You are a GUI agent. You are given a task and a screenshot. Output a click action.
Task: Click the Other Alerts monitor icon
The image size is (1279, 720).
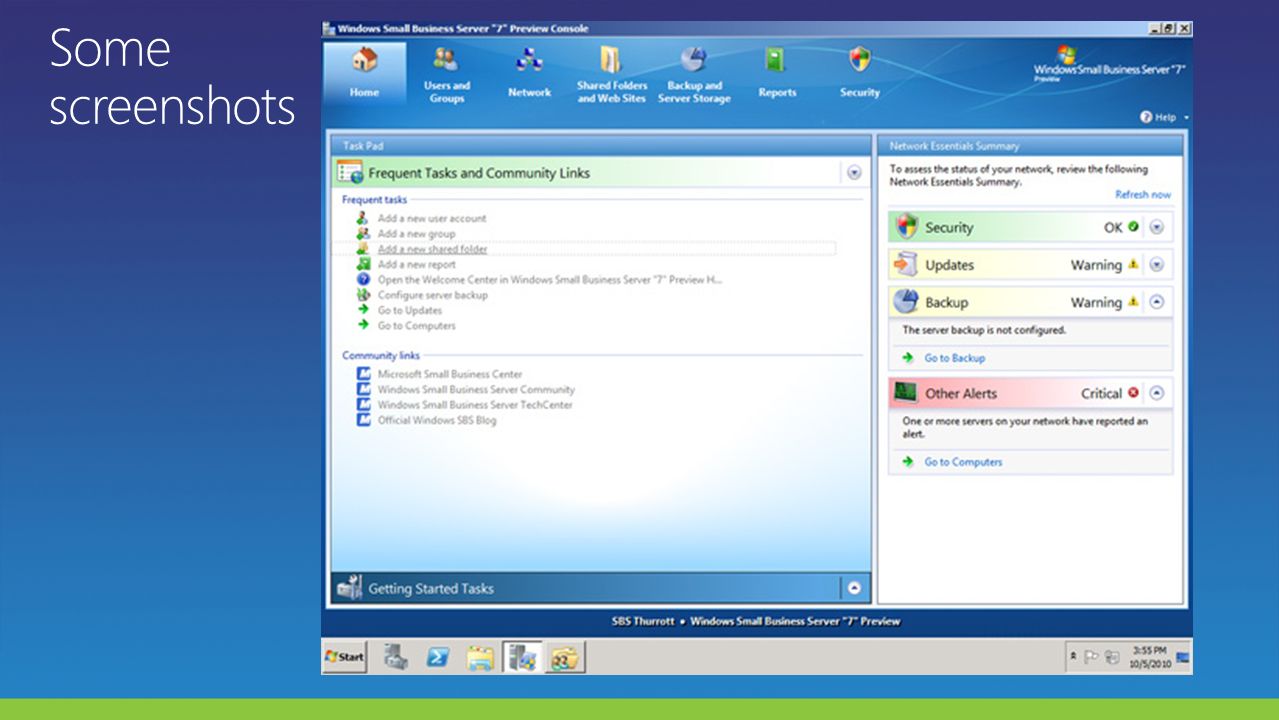906,393
